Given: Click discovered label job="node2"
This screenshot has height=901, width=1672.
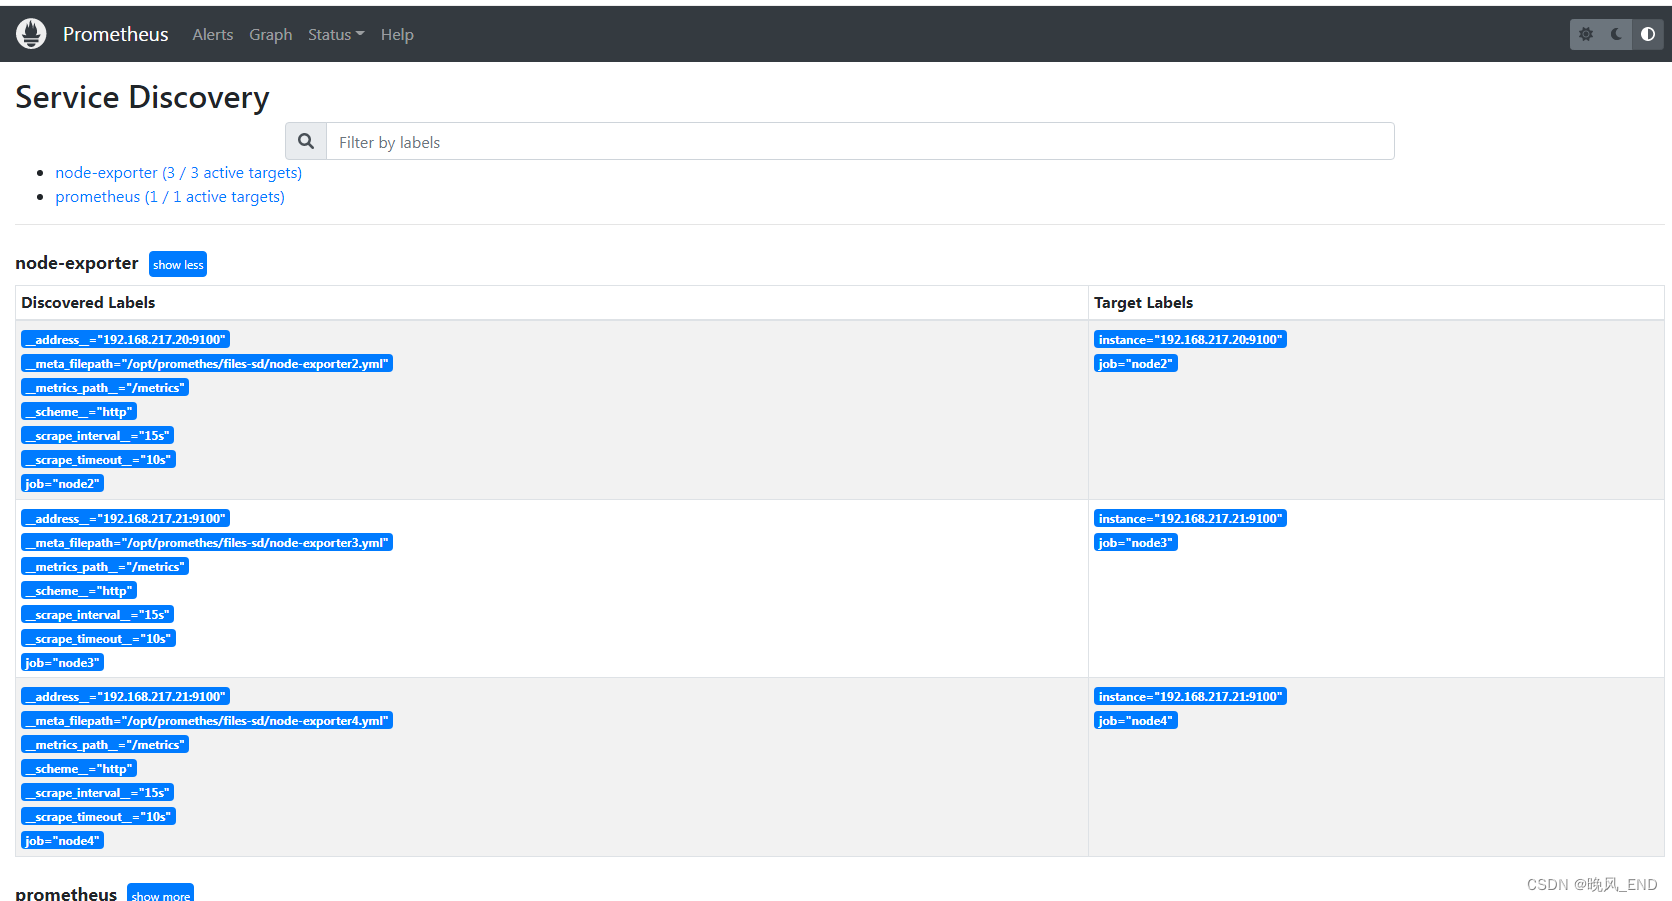Looking at the screenshot, I should pyautogui.click(x=62, y=484).
